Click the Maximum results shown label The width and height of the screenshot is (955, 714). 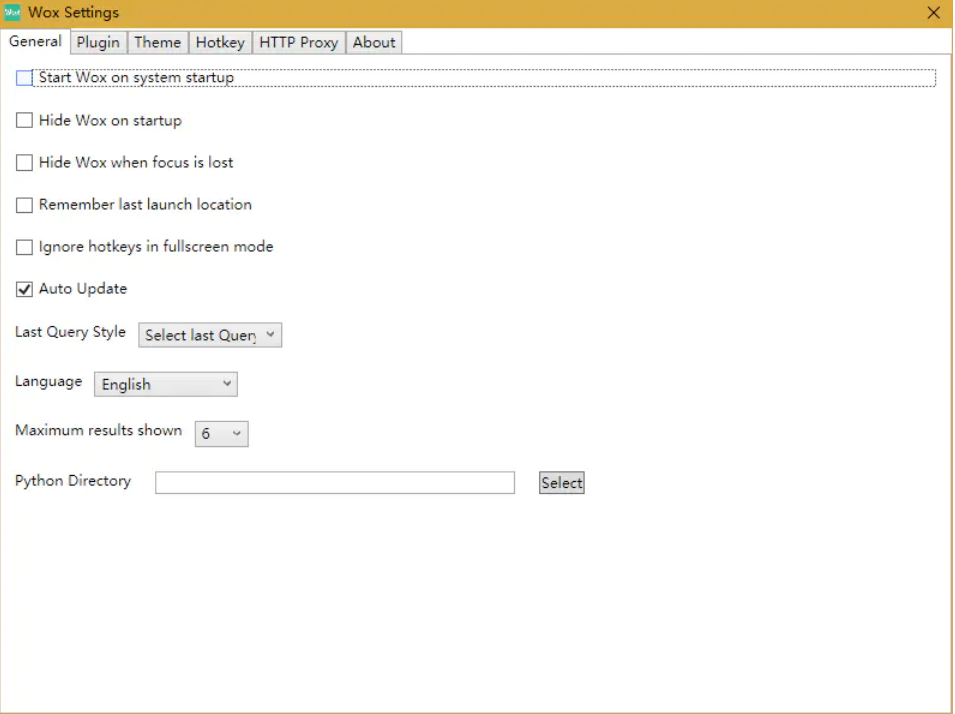(x=99, y=430)
